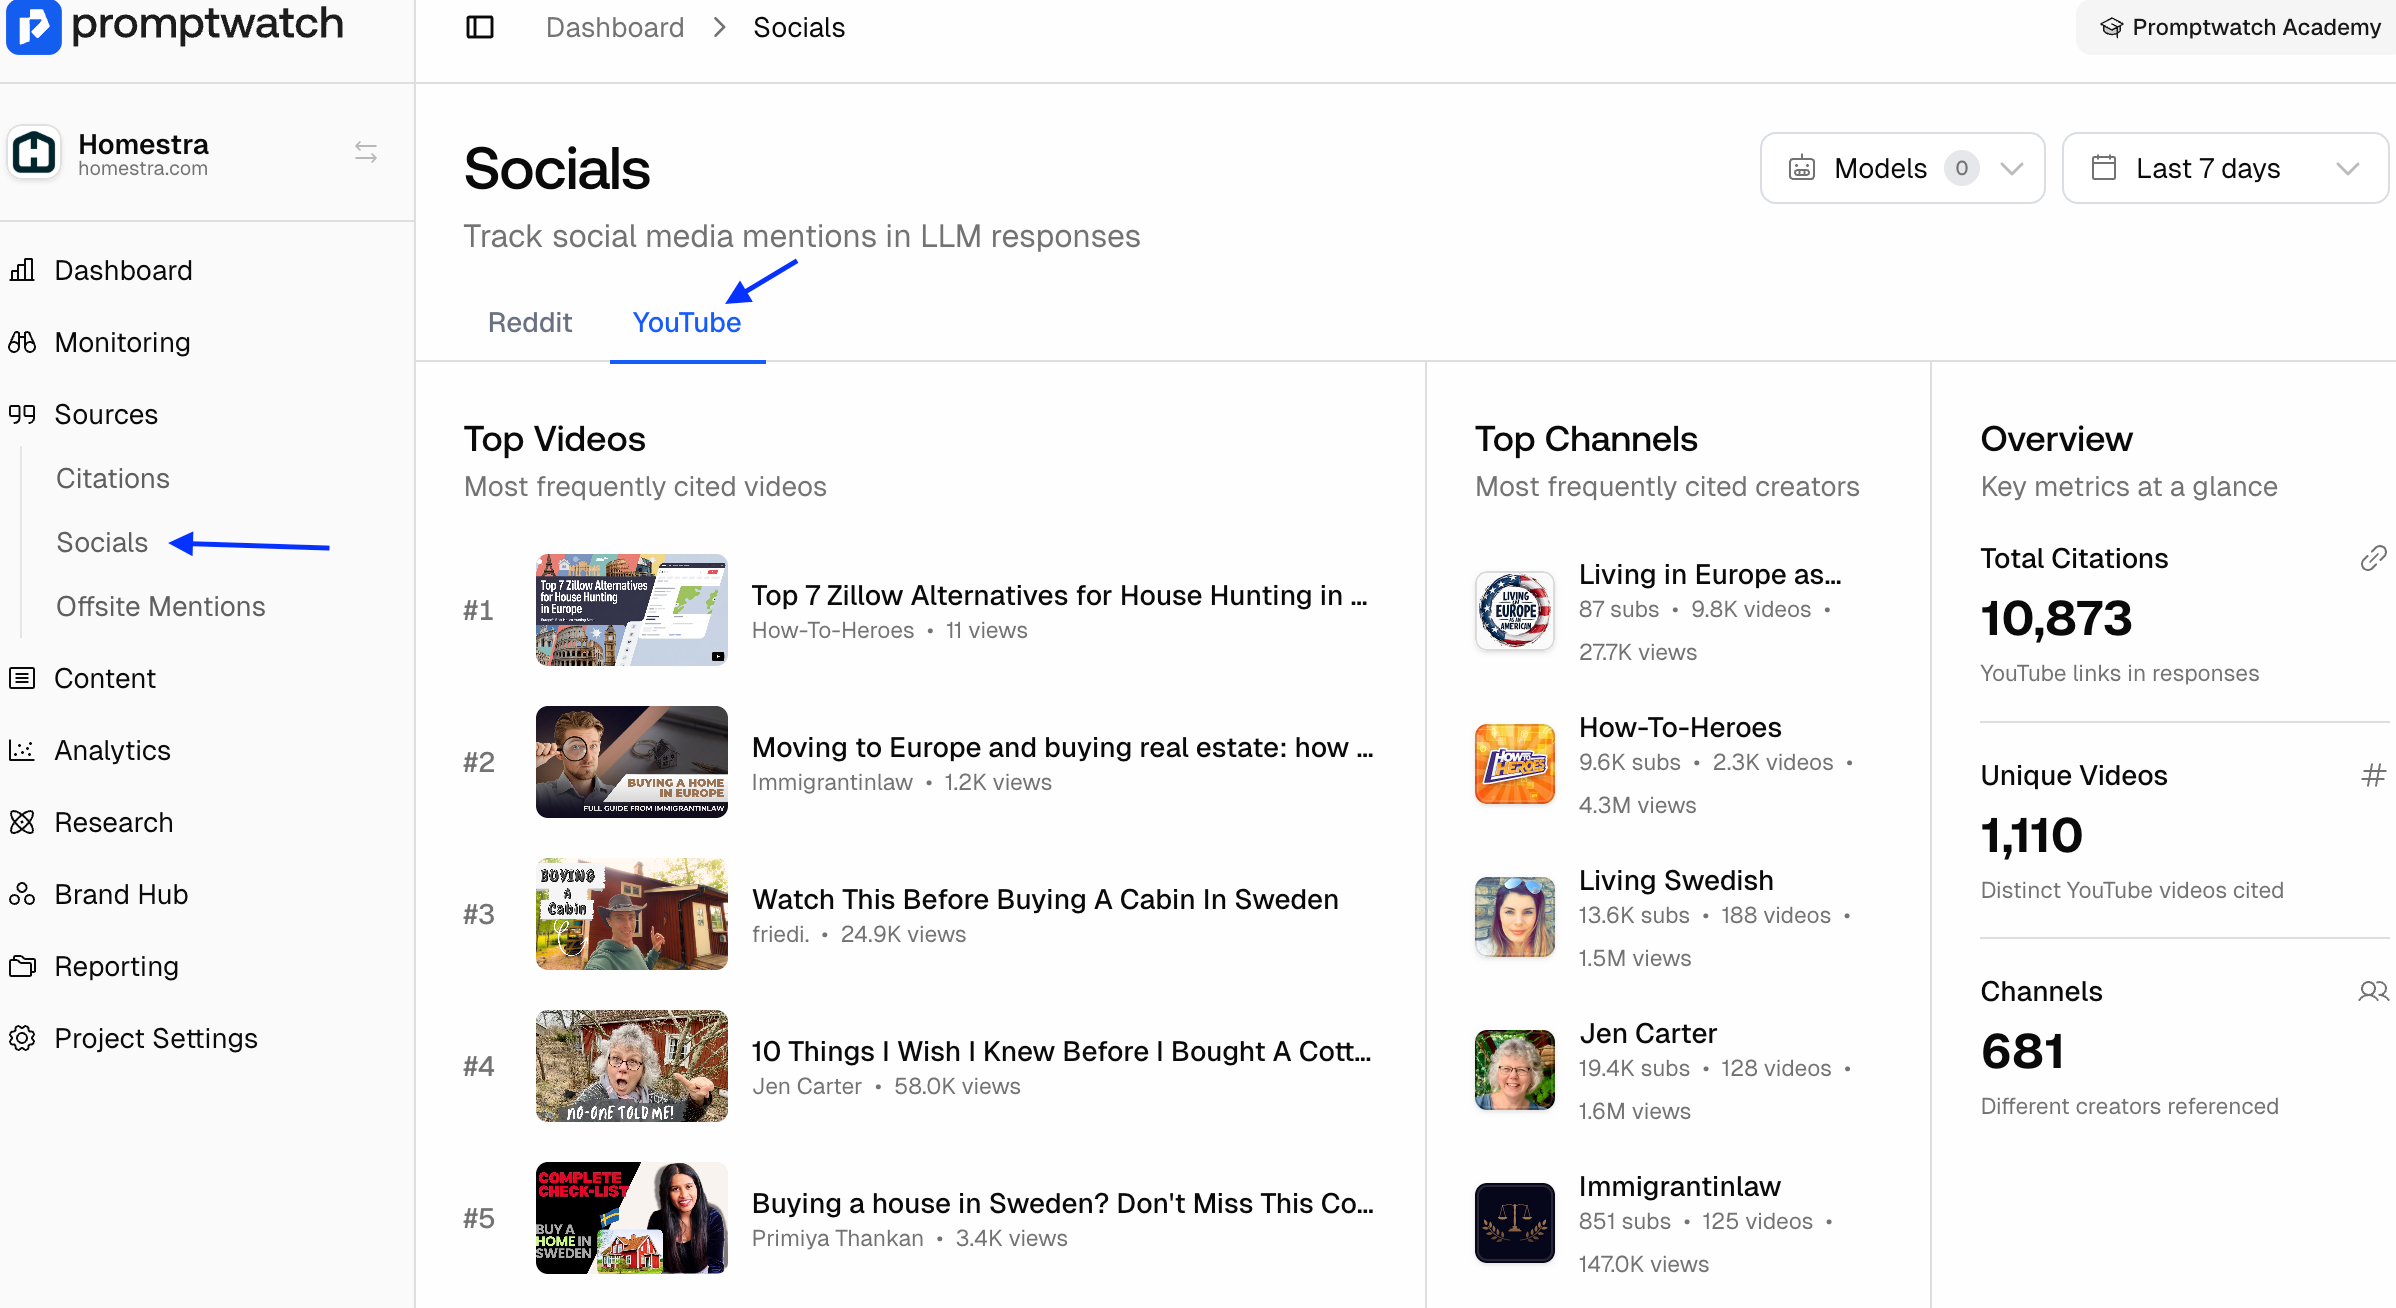Click the Analytics chart icon
This screenshot has height=1308, width=2396.
(x=22, y=750)
